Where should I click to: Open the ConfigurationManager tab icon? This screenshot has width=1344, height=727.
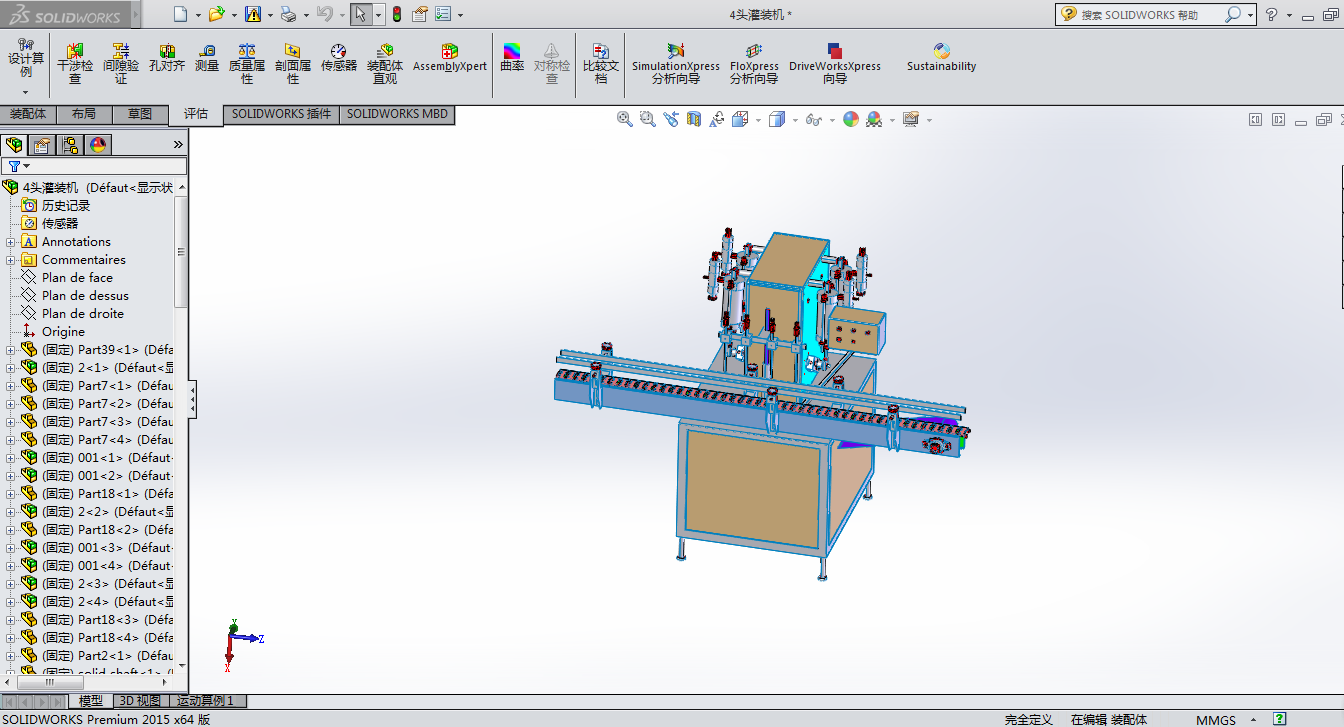click(x=69, y=145)
